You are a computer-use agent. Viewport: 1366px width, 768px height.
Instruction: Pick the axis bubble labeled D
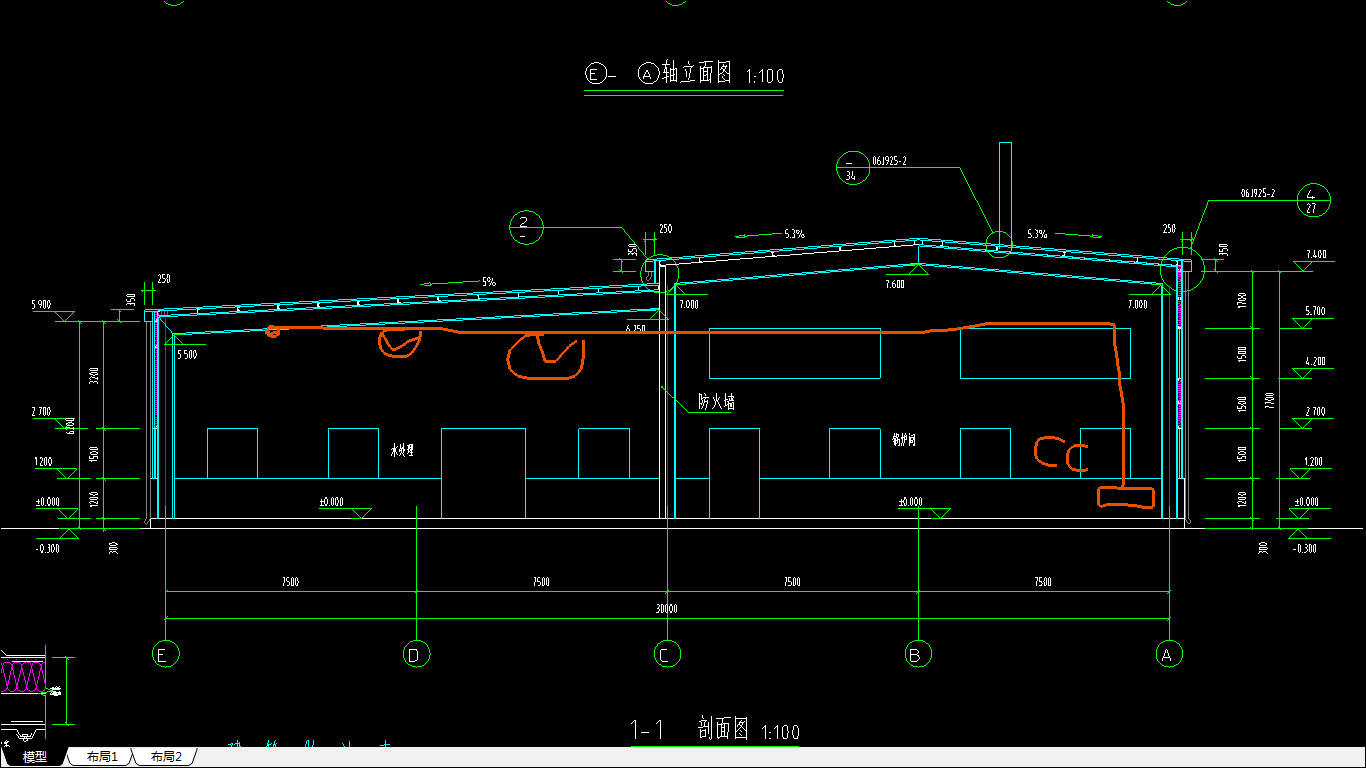click(416, 655)
